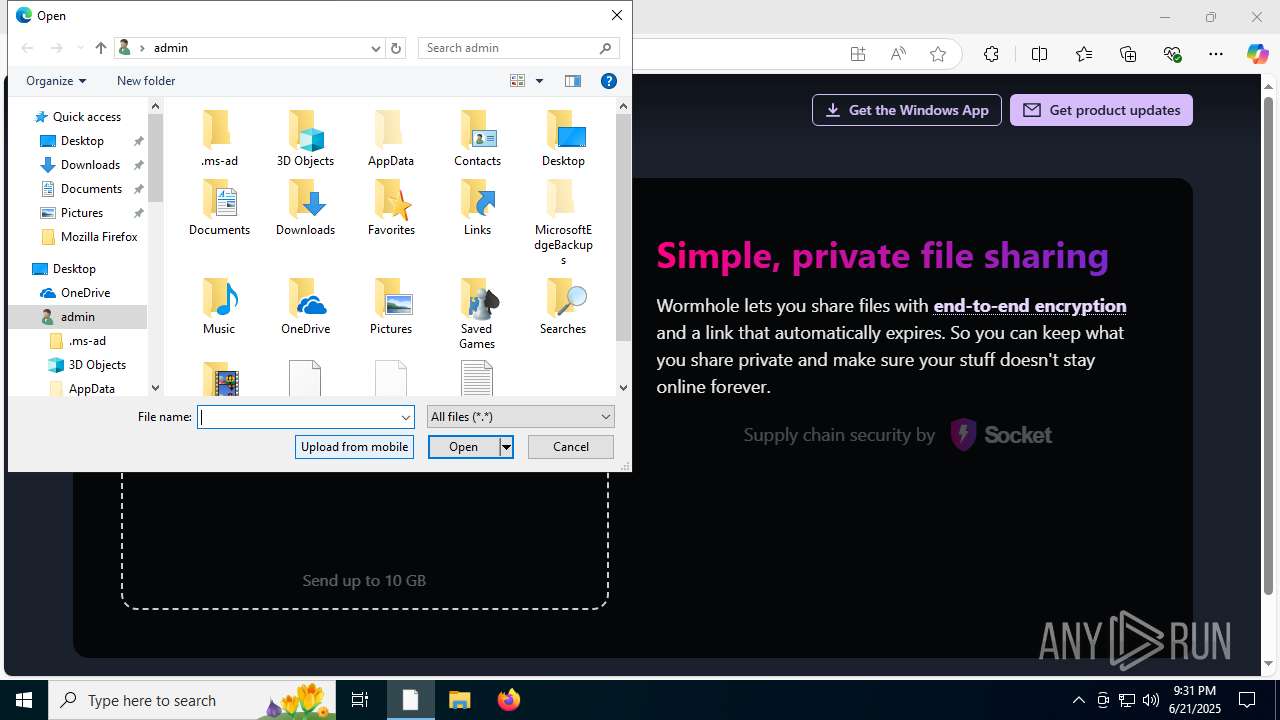Select Downloads under Quick access

[90, 165]
